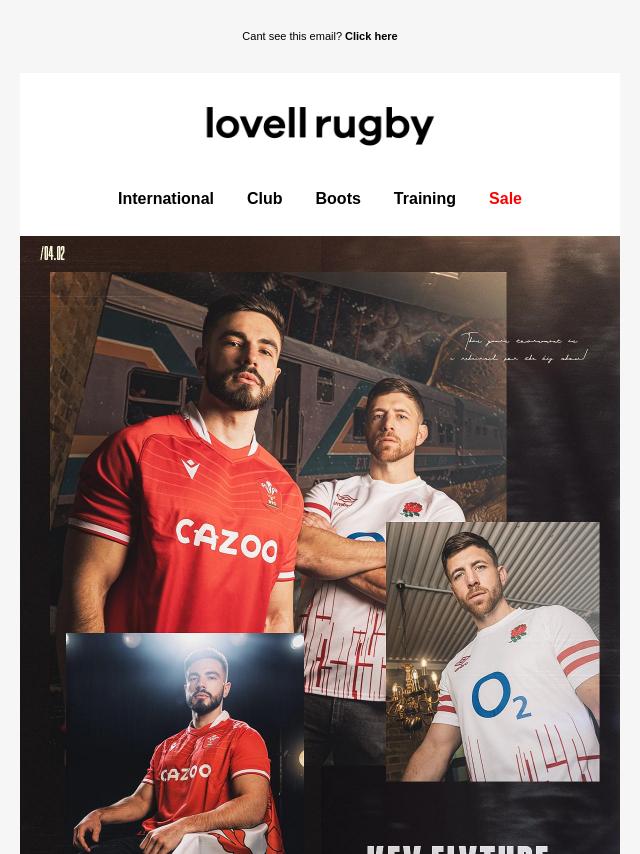Open the International navigation item
The width and height of the screenshot is (640, 854).
pos(166,199)
